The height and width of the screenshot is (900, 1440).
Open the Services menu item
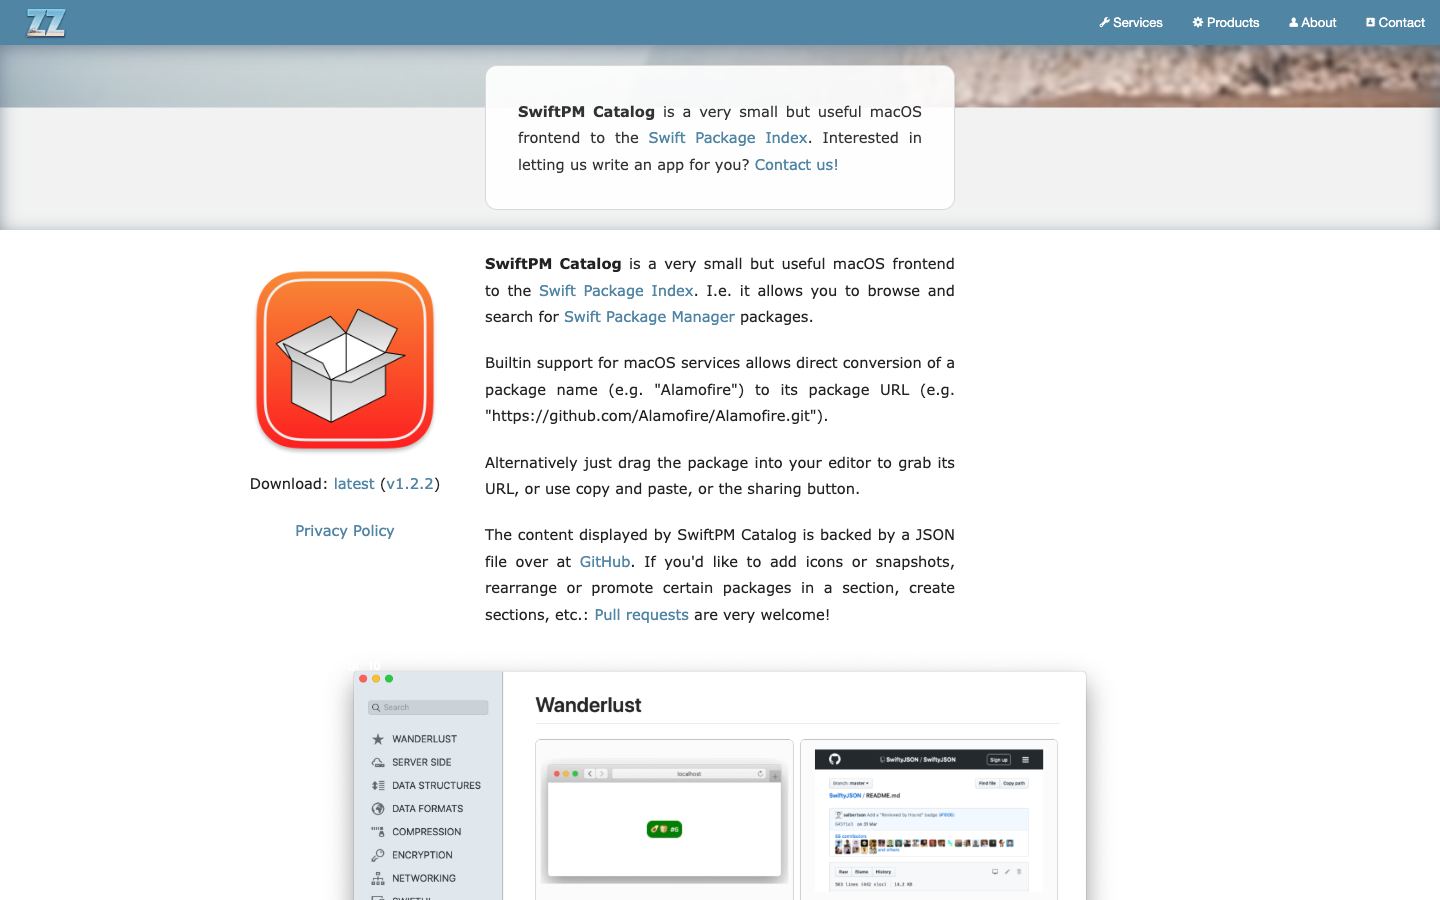pyautogui.click(x=1131, y=22)
